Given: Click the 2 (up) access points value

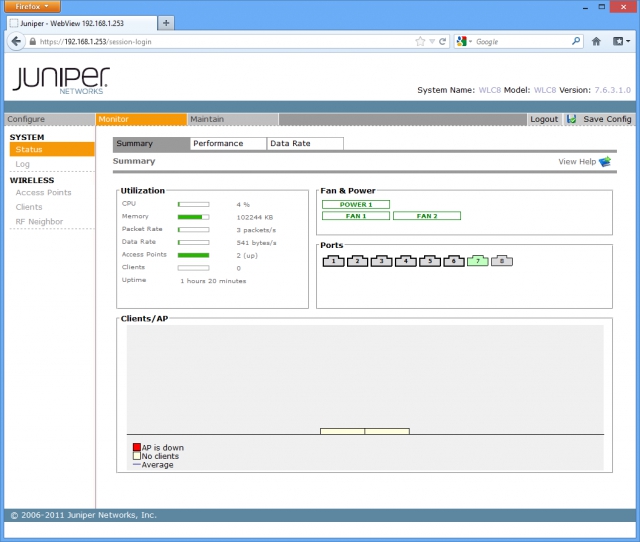Looking at the screenshot, I should point(247,255).
